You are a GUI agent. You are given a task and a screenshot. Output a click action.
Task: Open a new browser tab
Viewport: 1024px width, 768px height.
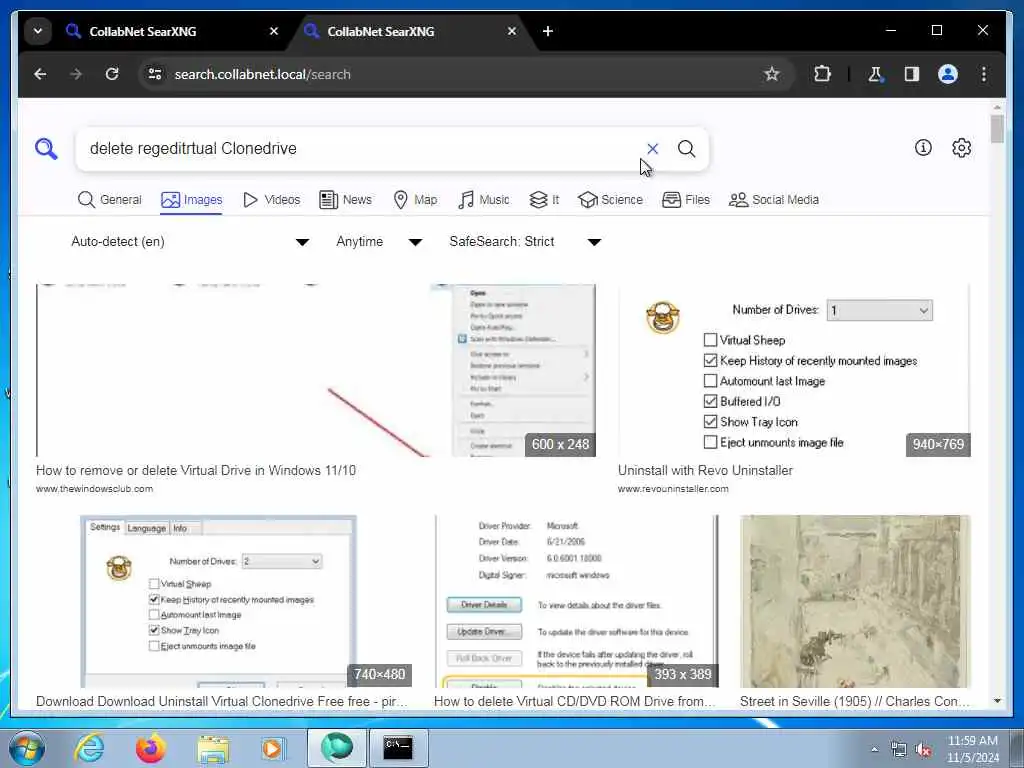click(548, 31)
